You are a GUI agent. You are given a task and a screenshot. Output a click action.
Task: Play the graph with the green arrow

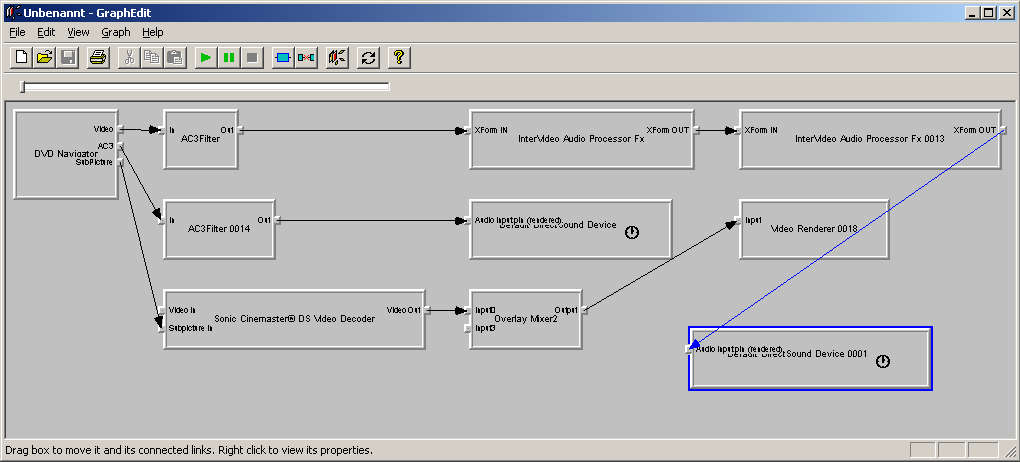pyautogui.click(x=205, y=57)
